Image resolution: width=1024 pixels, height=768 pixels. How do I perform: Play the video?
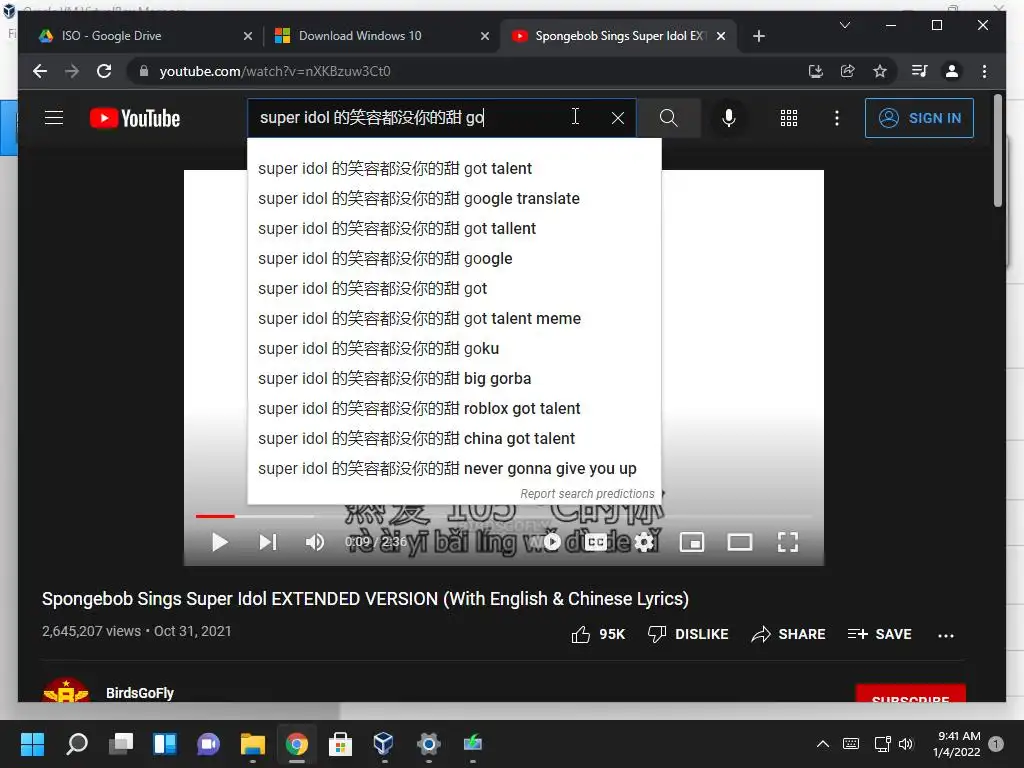219,542
